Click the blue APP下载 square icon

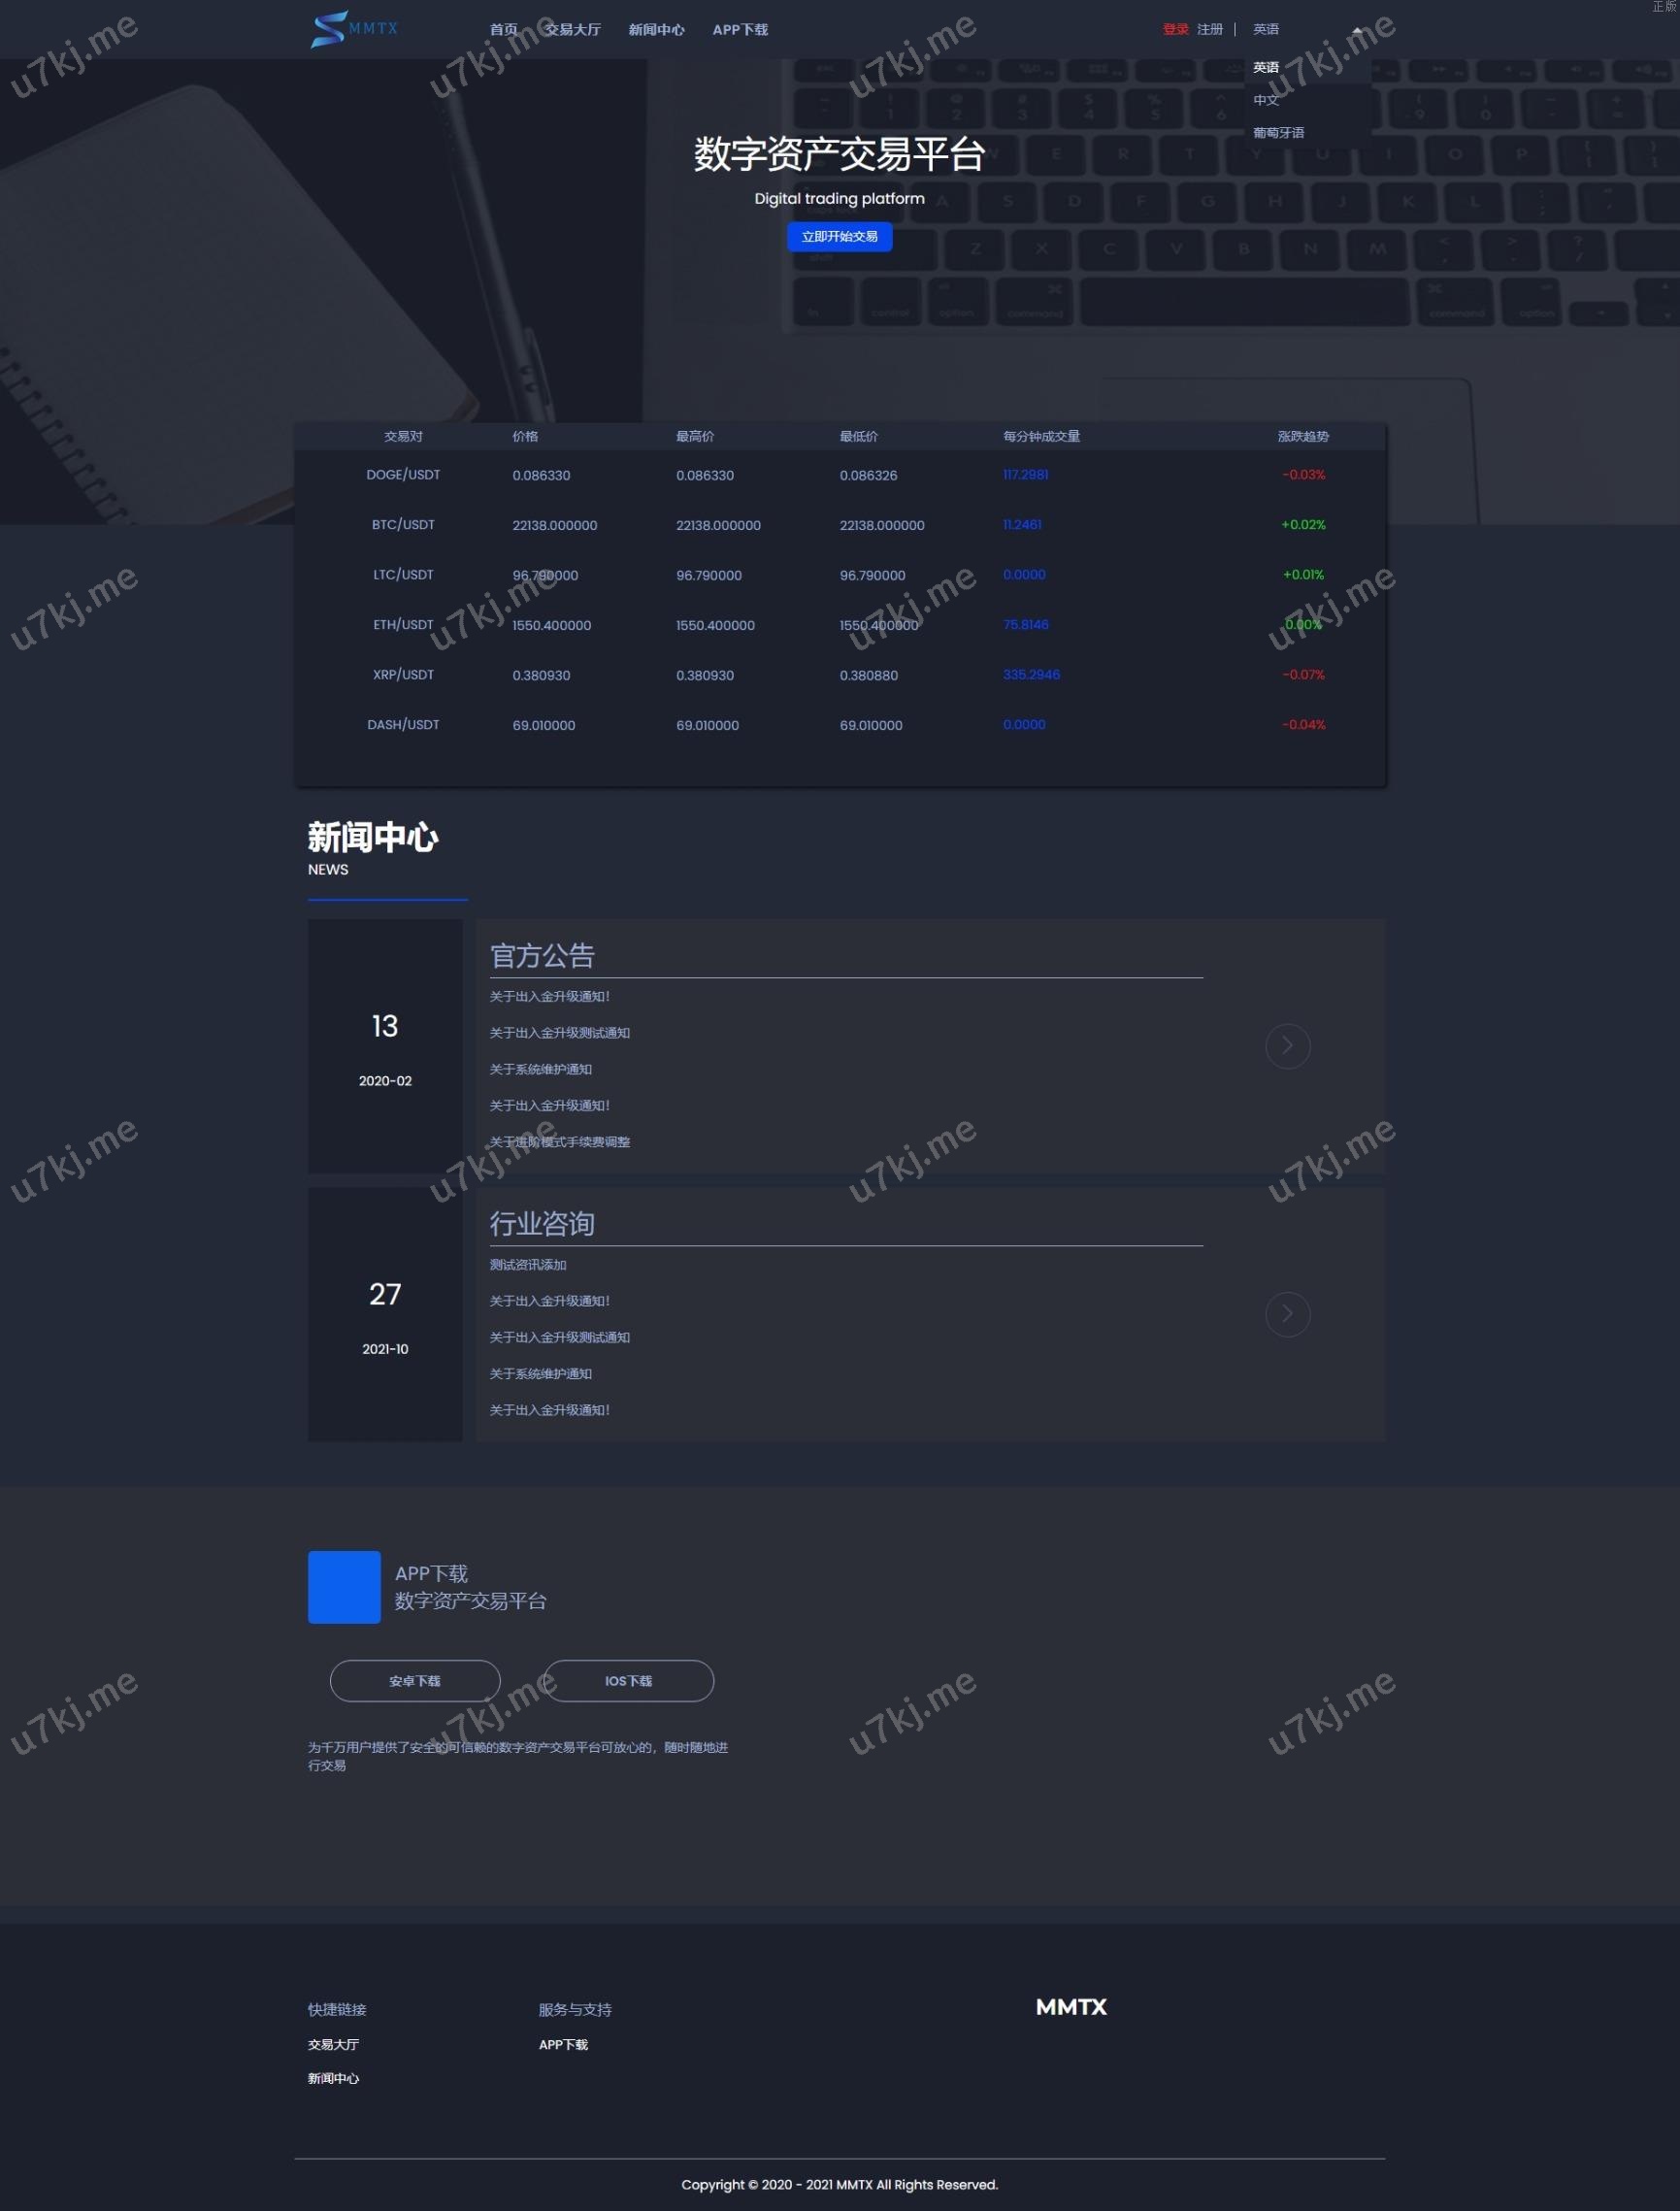[344, 1587]
